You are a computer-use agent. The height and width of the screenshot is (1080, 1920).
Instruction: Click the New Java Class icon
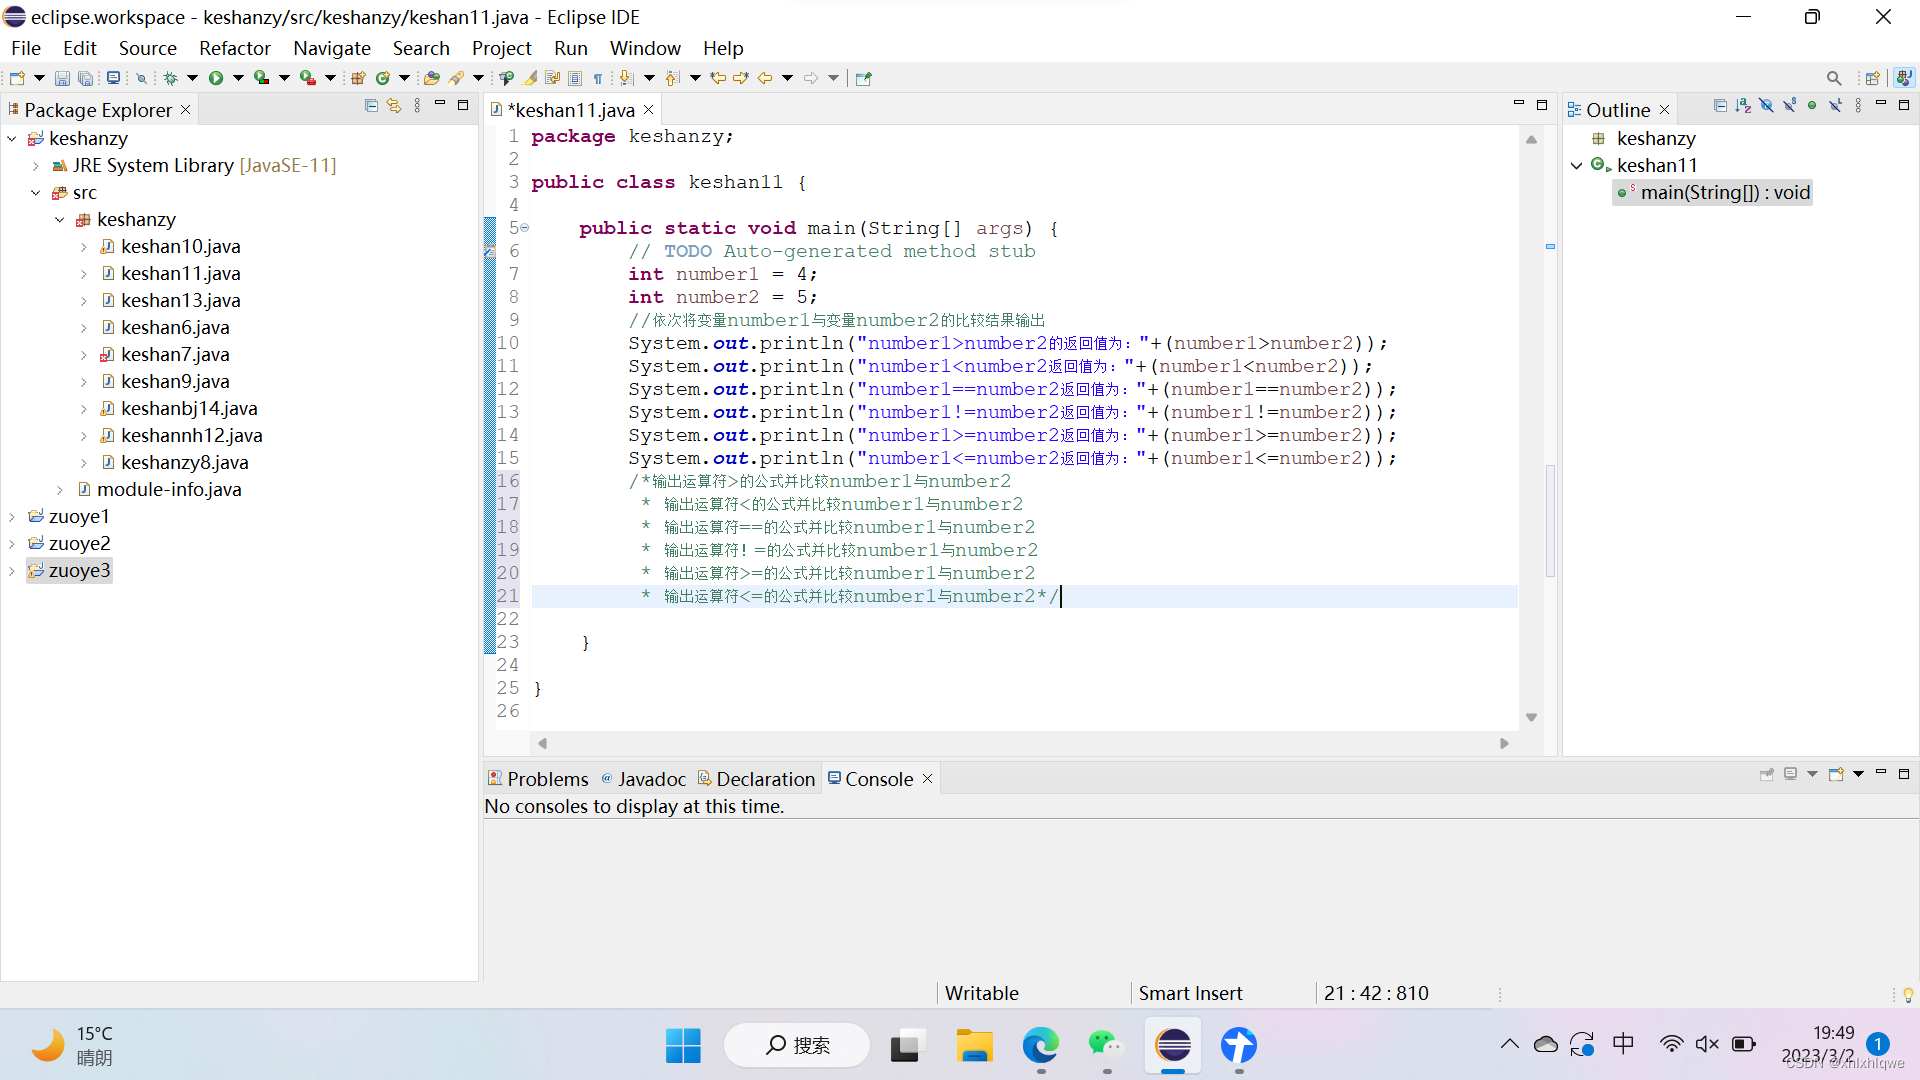pyautogui.click(x=382, y=78)
